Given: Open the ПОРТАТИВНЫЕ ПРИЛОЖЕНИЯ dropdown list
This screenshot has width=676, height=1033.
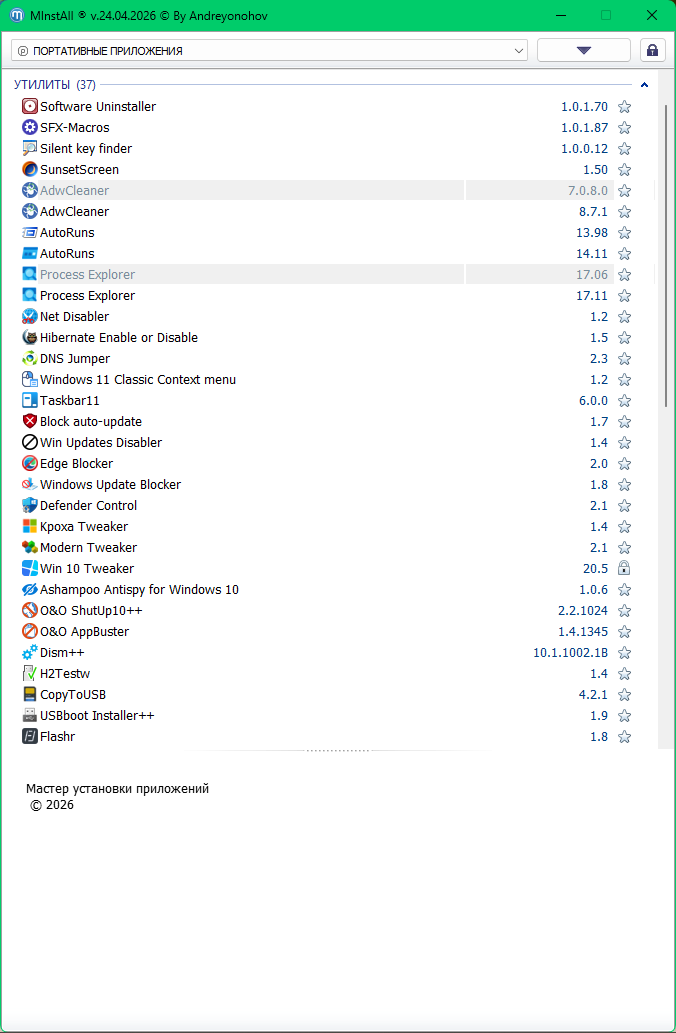Looking at the screenshot, I should tap(269, 50).
